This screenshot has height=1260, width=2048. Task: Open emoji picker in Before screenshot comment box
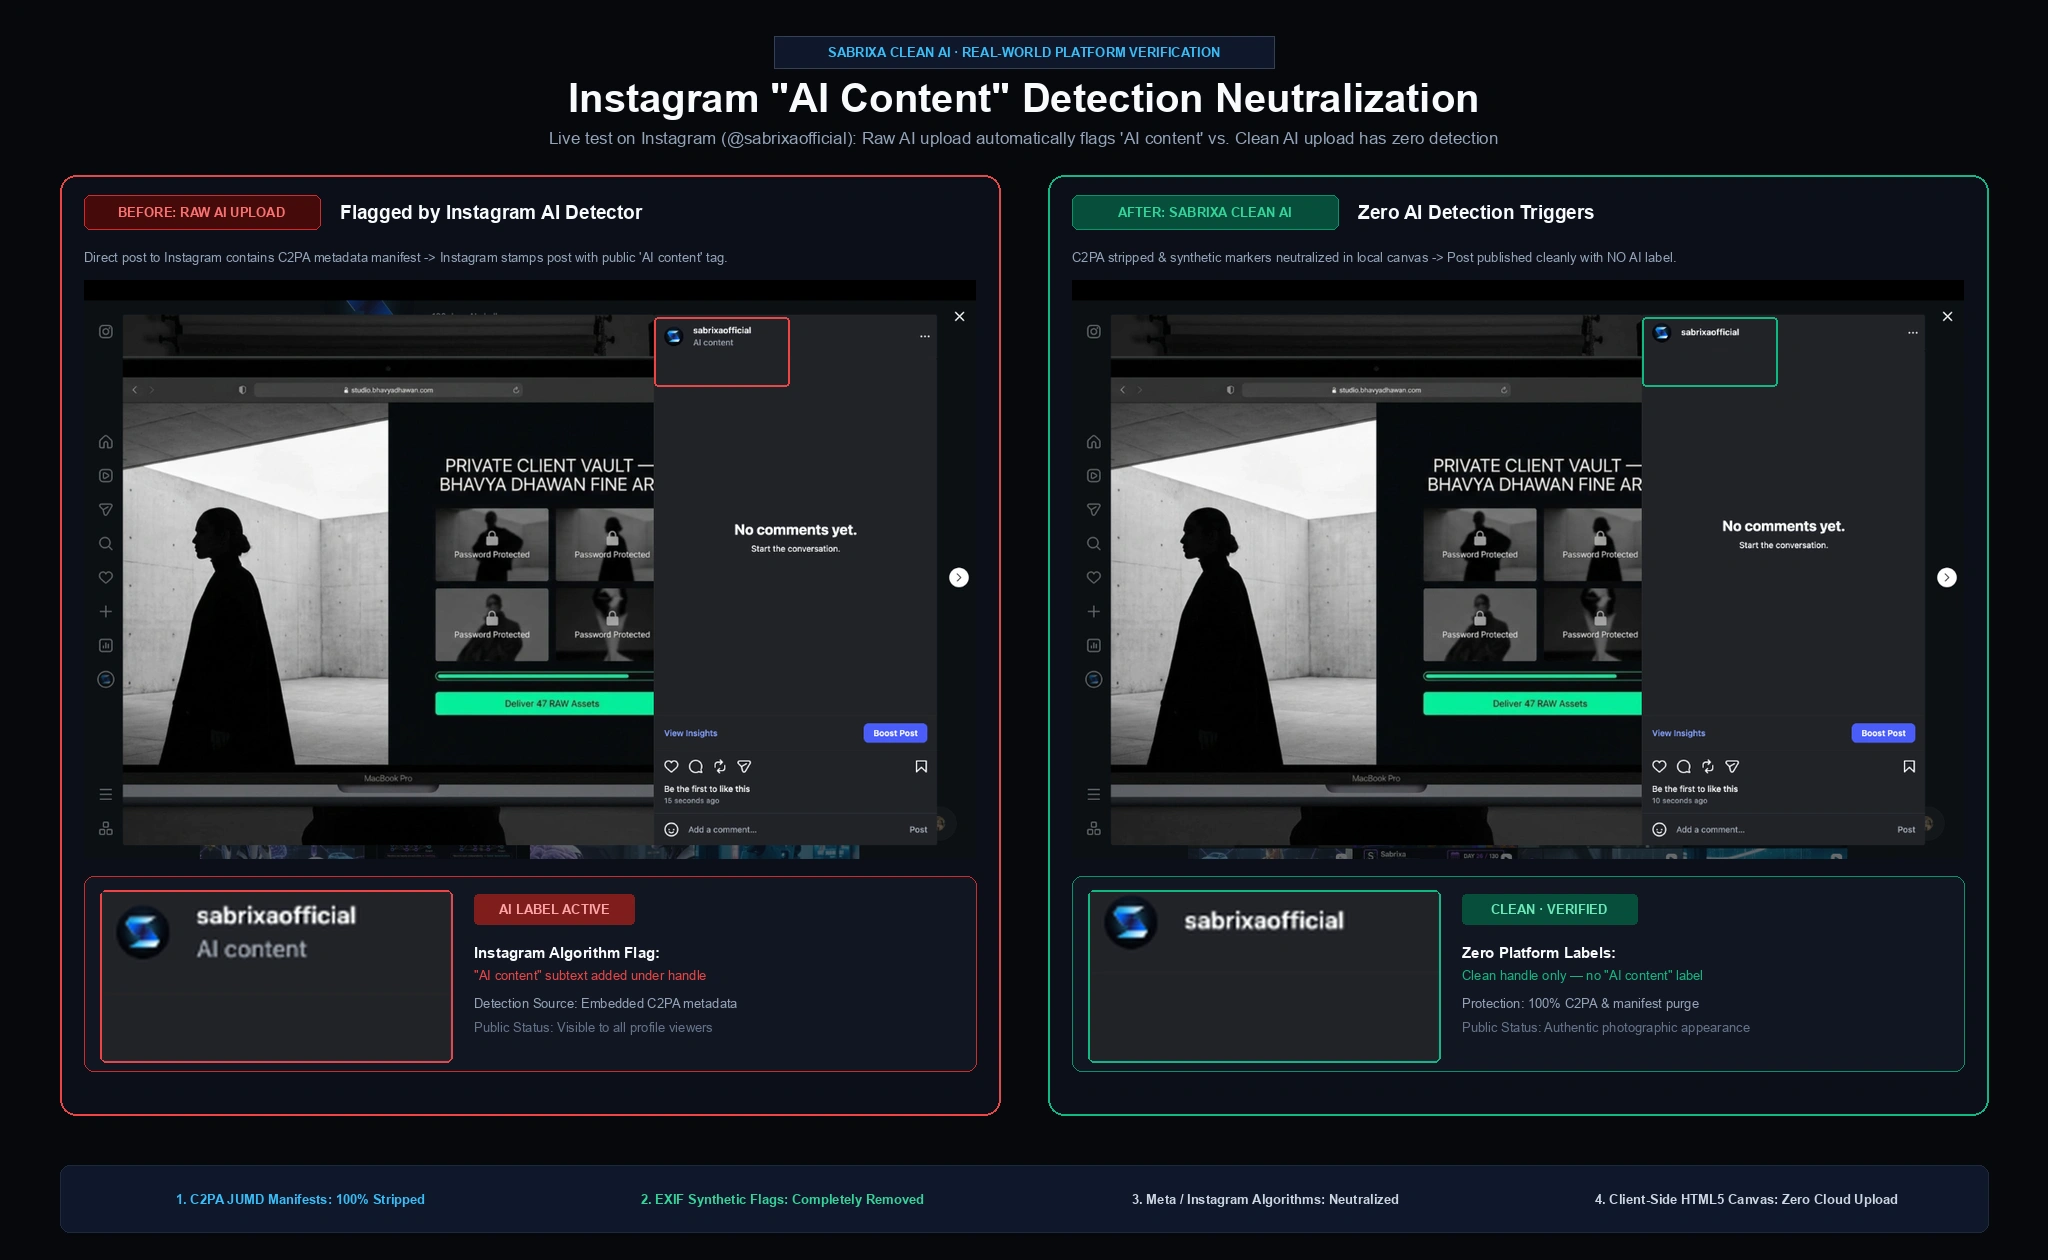(x=672, y=830)
